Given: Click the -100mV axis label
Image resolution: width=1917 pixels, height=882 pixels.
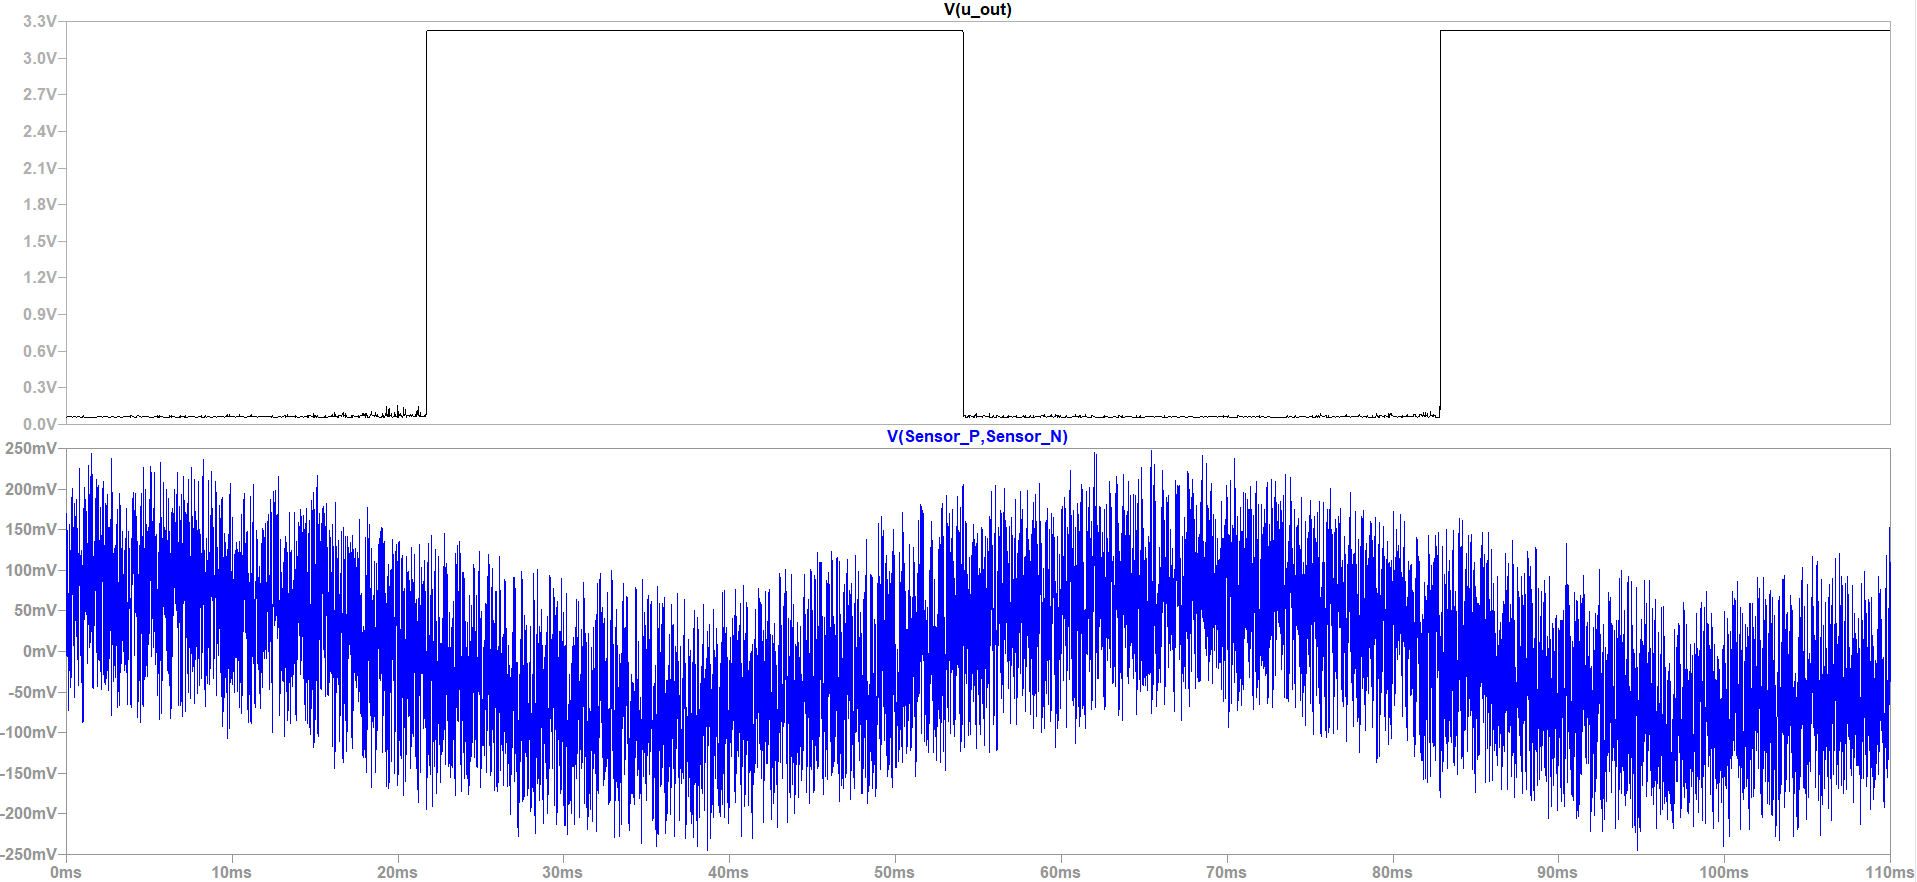Looking at the screenshot, I should [x=29, y=732].
